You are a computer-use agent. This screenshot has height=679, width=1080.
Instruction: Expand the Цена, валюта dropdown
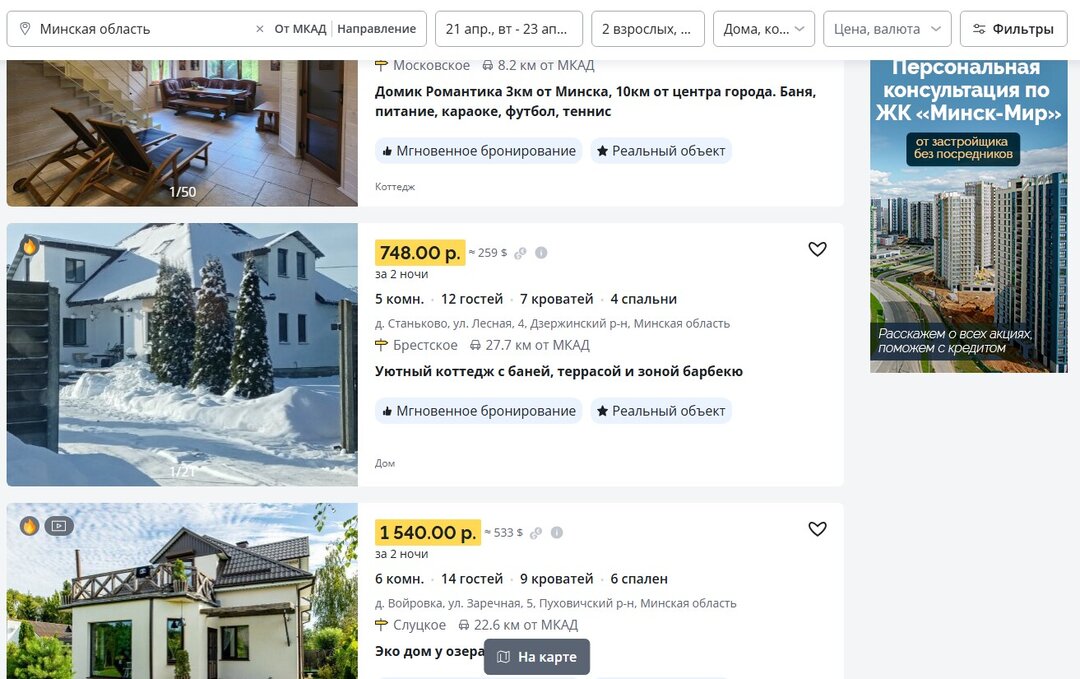(887, 29)
